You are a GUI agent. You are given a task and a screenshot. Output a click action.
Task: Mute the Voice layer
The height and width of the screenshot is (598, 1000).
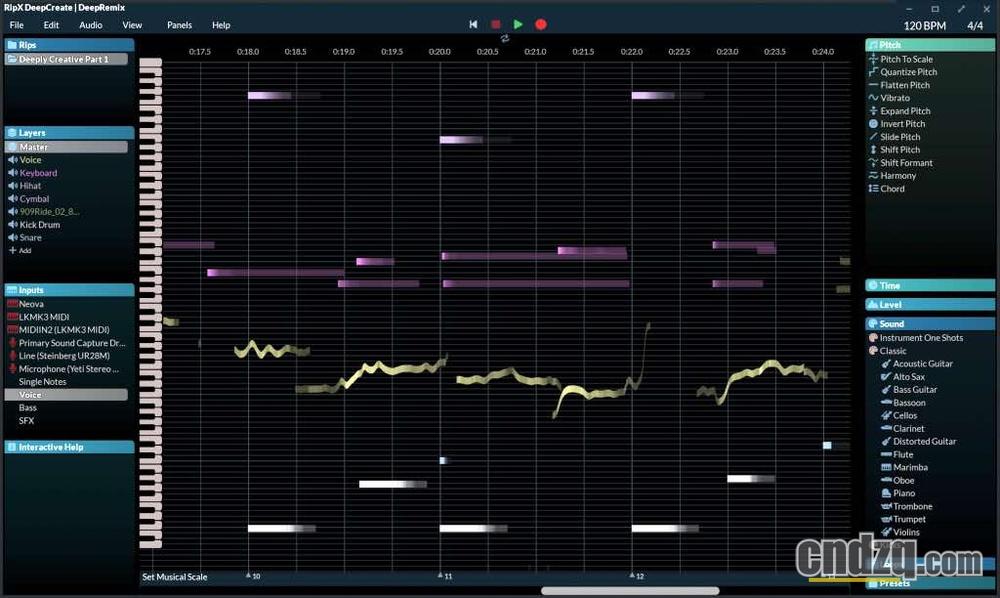(x=14, y=159)
